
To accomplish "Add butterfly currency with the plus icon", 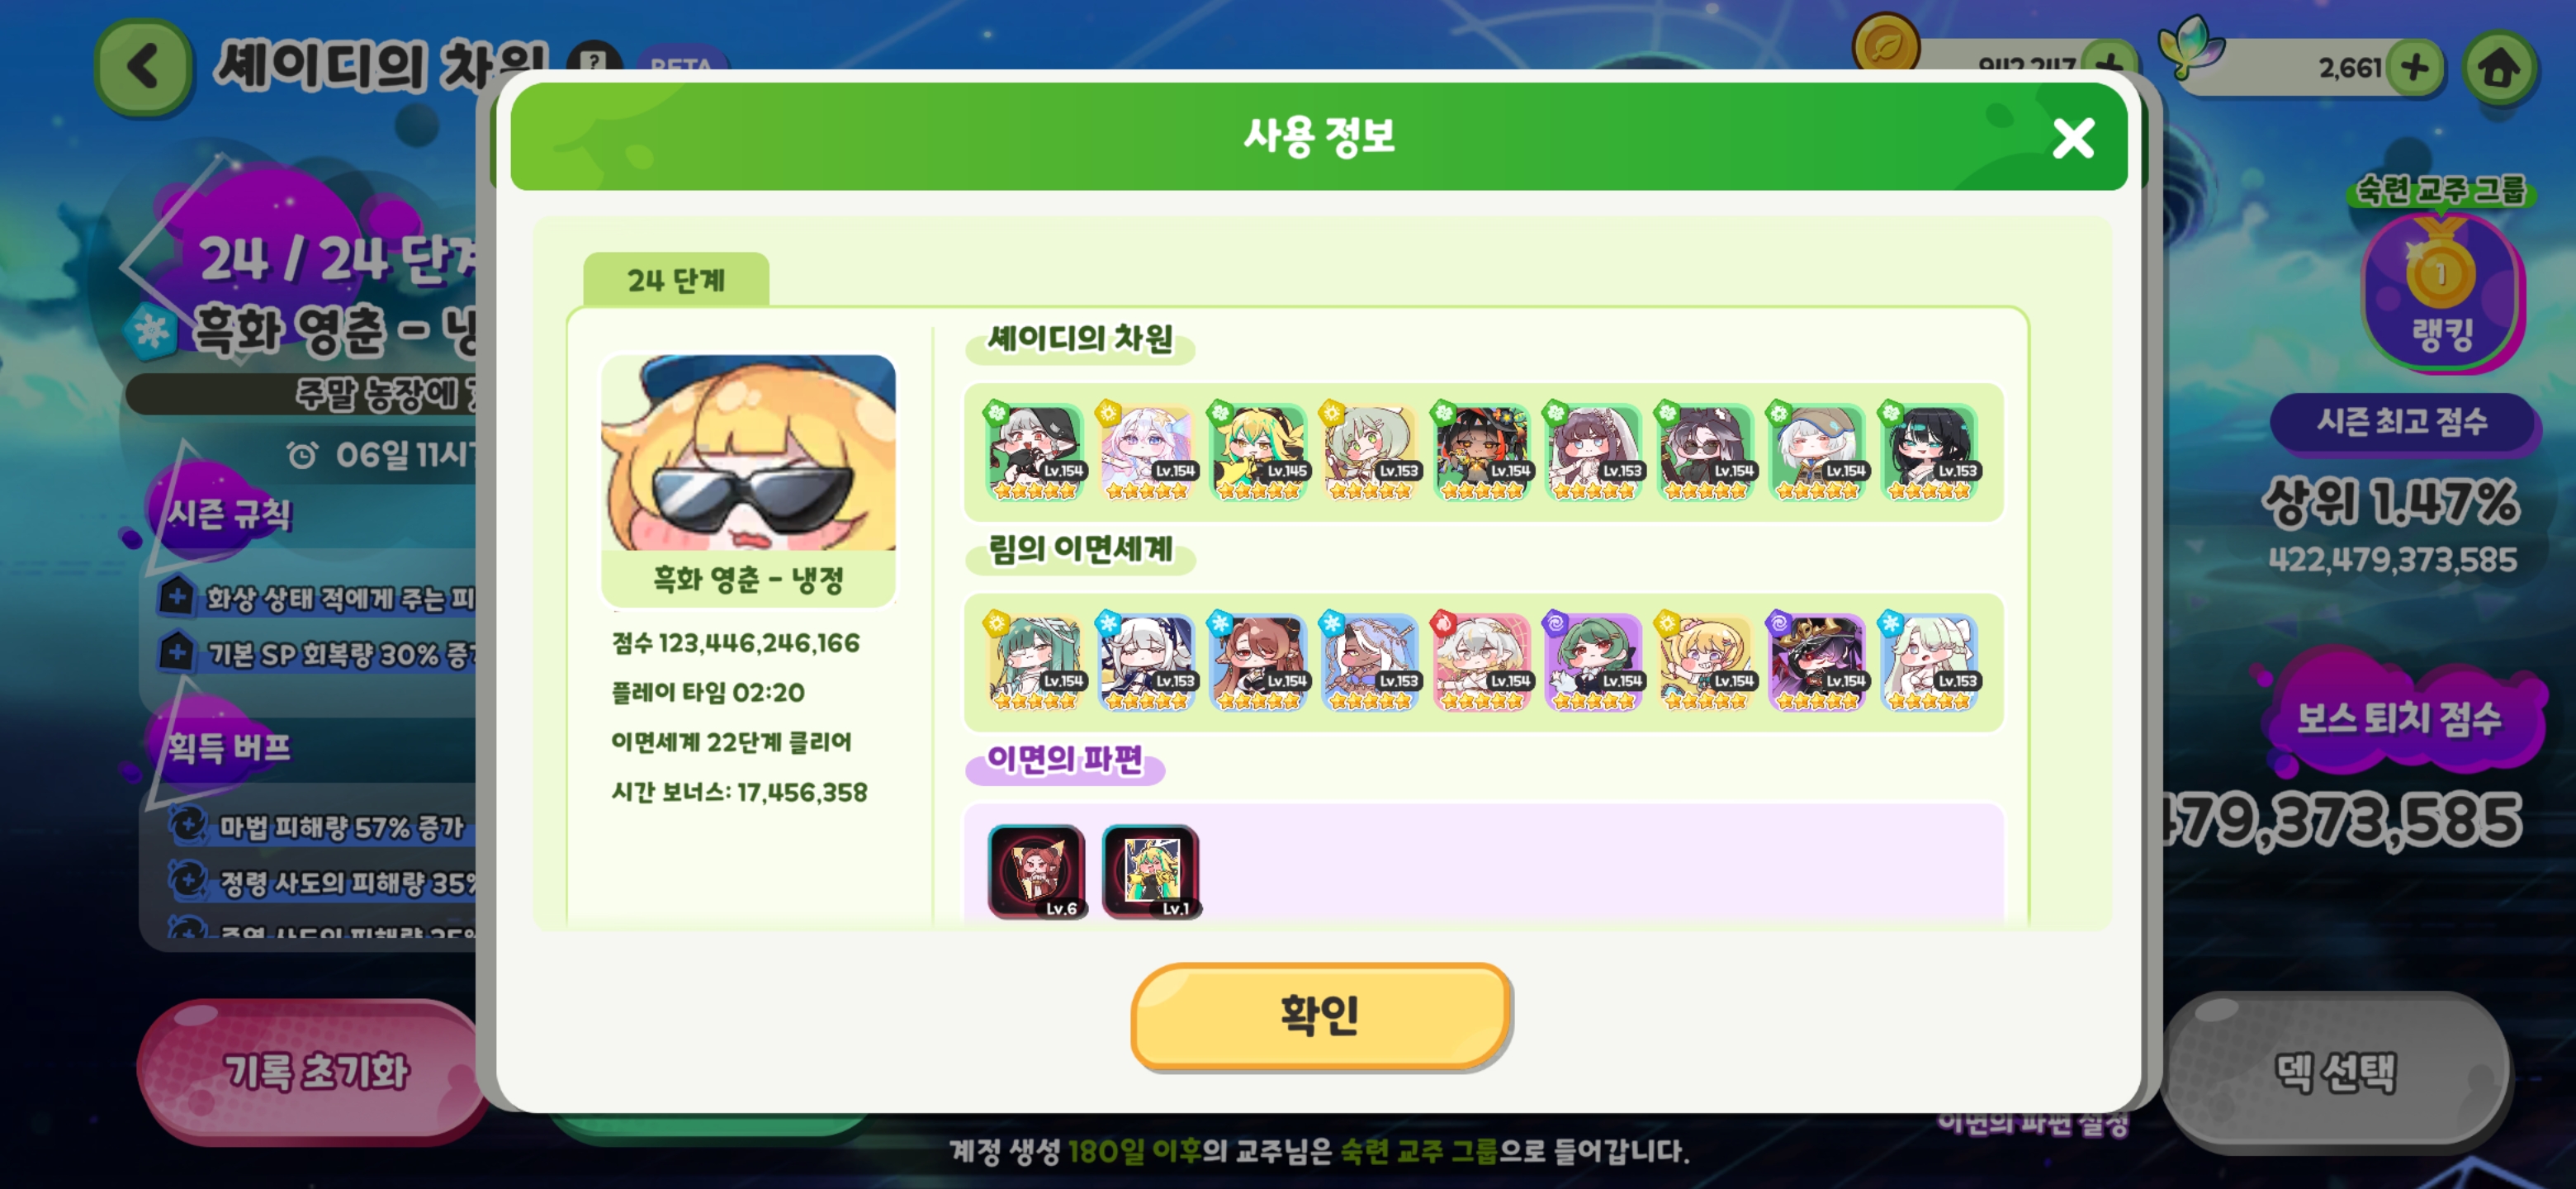I will 2414,68.
